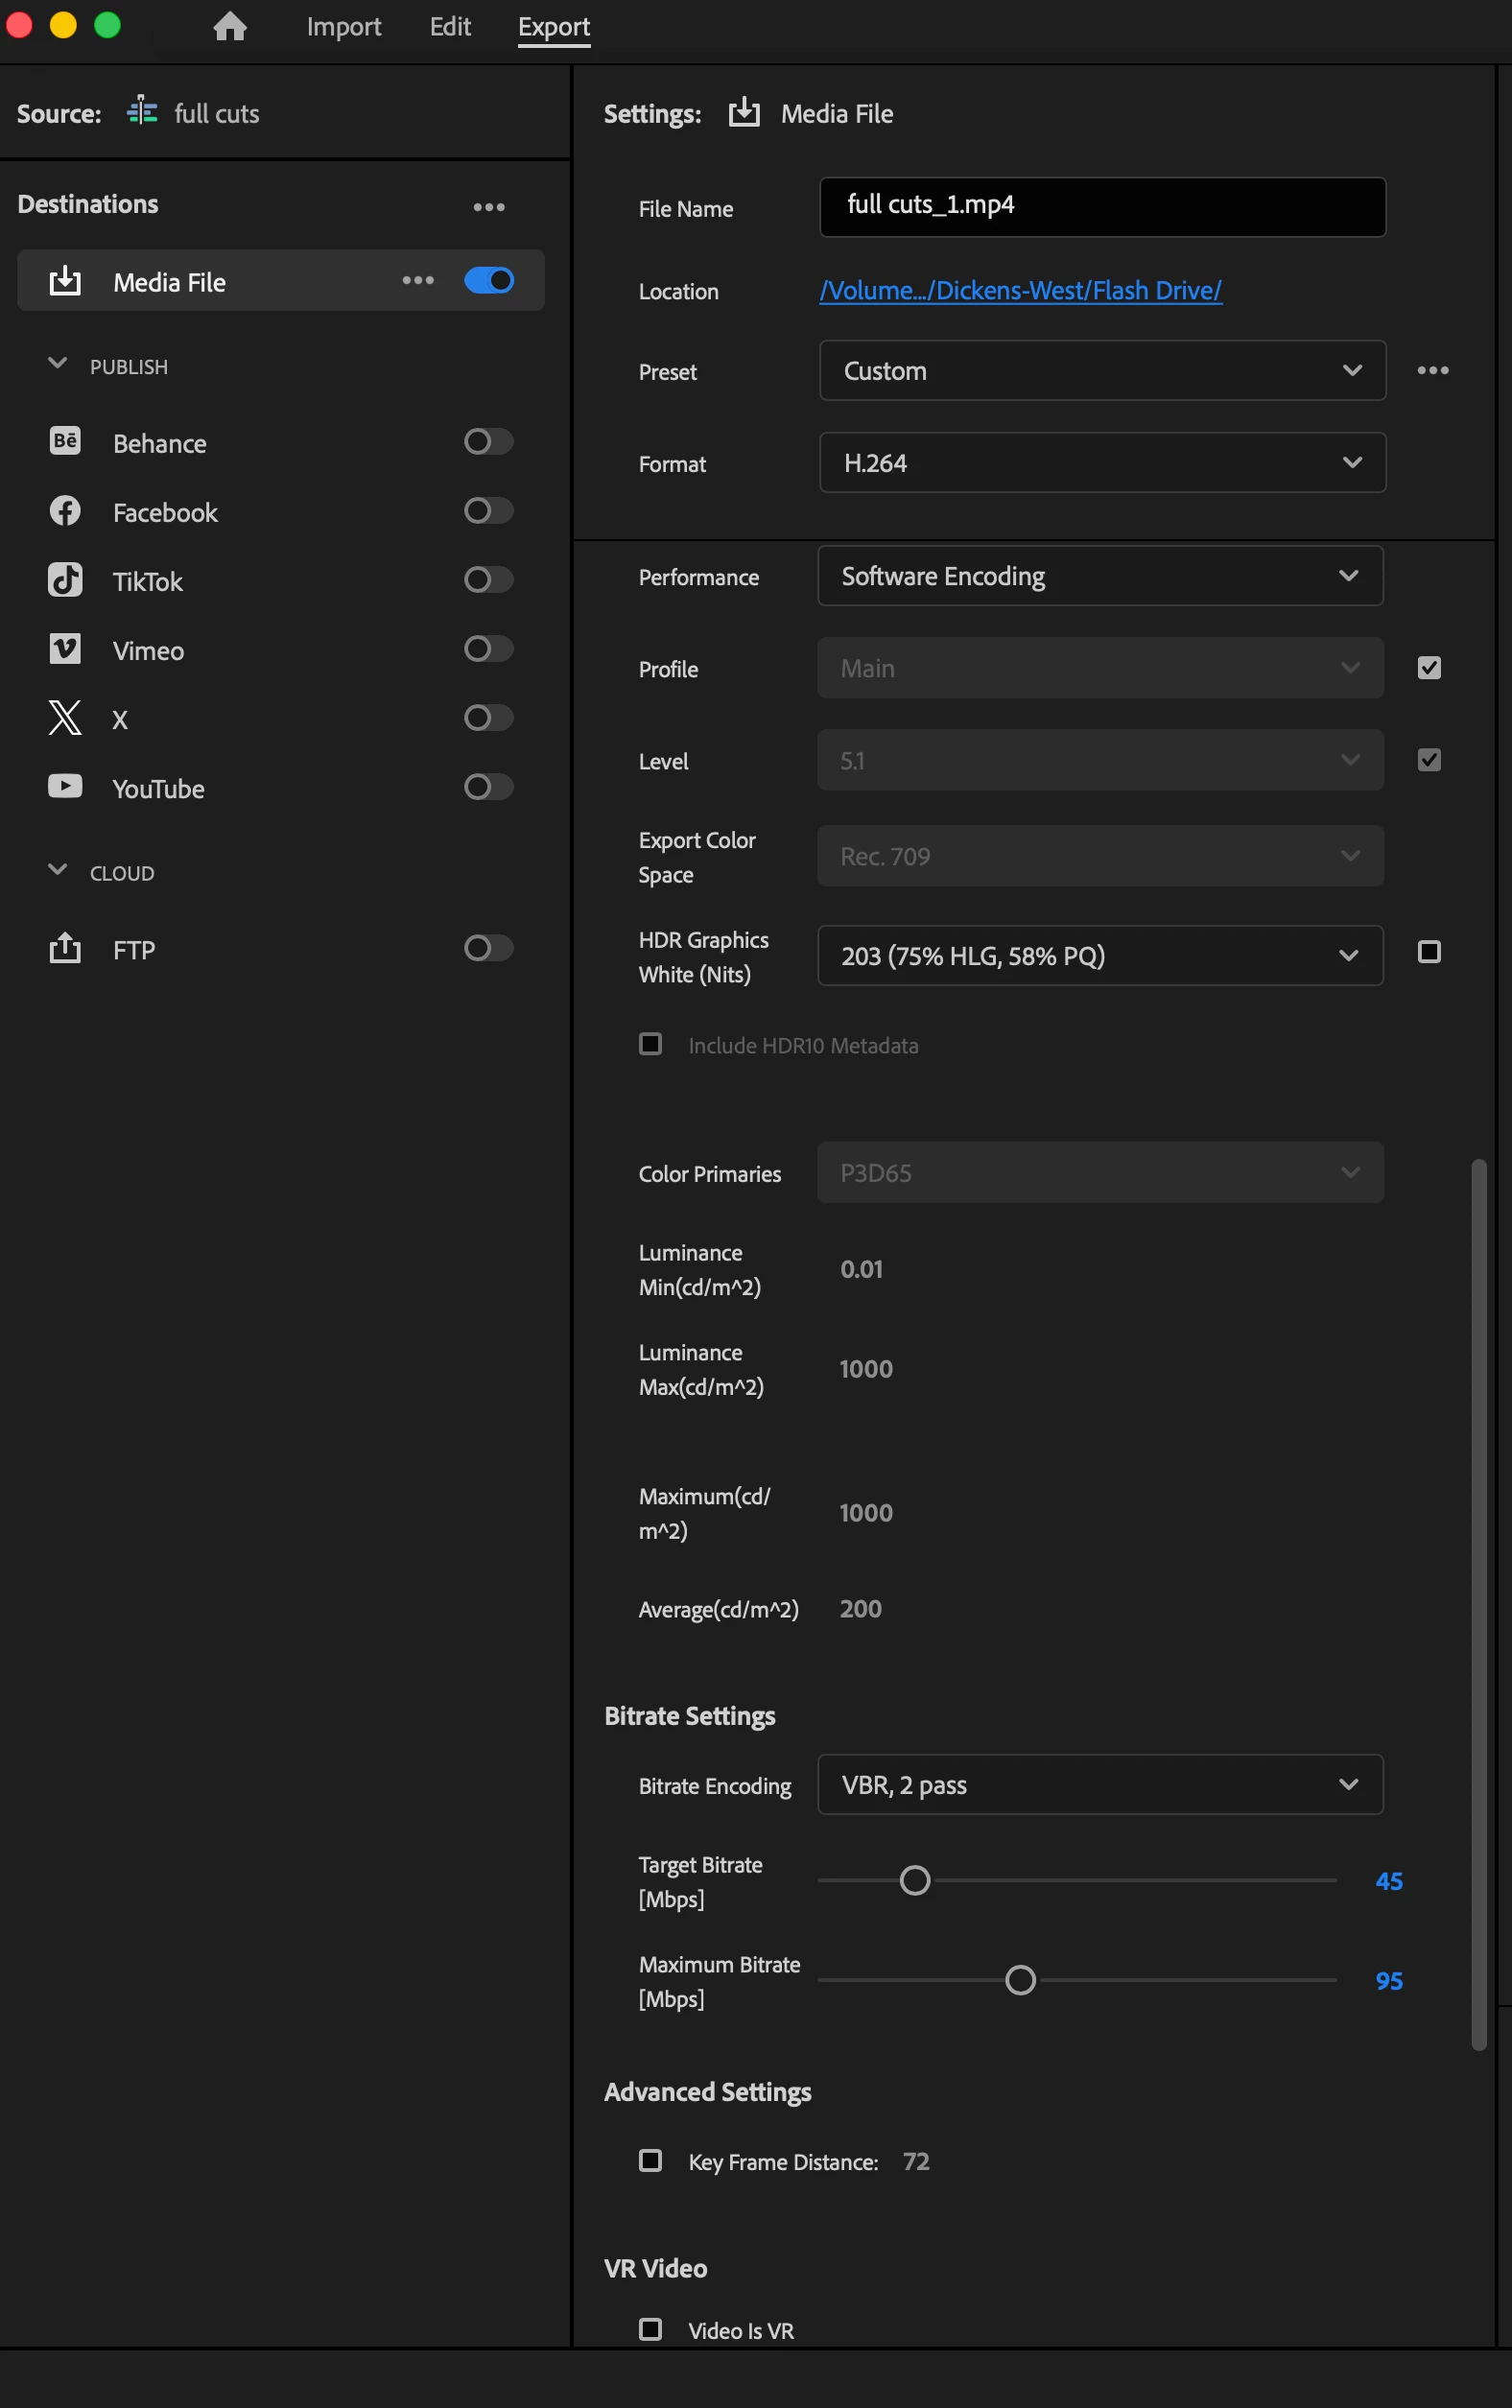Open the Preset dropdown

click(1102, 371)
